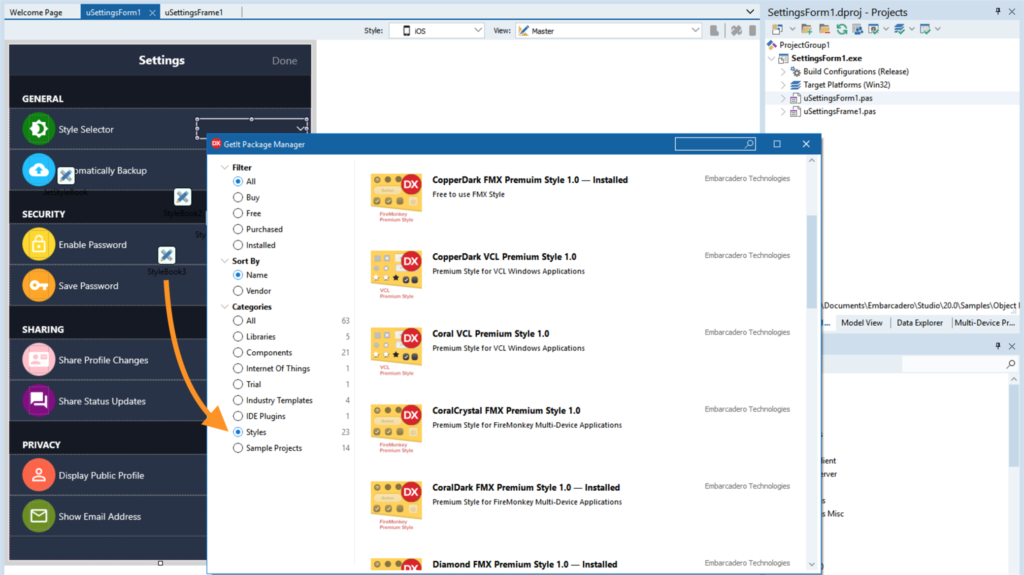Viewport: 1024px width, 575px height.
Task: Click the yellow Enable Password lock icon
Action: (x=39, y=244)
